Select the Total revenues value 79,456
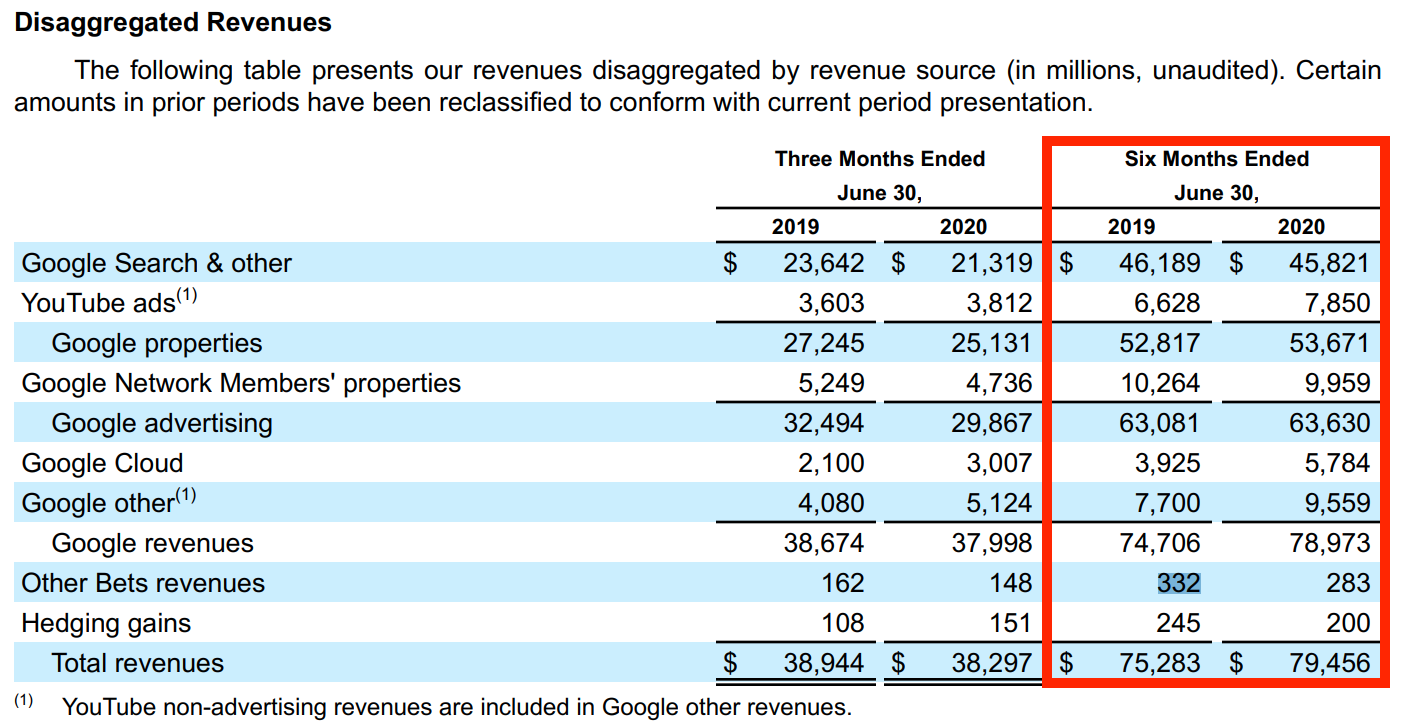 (1329, 663)
